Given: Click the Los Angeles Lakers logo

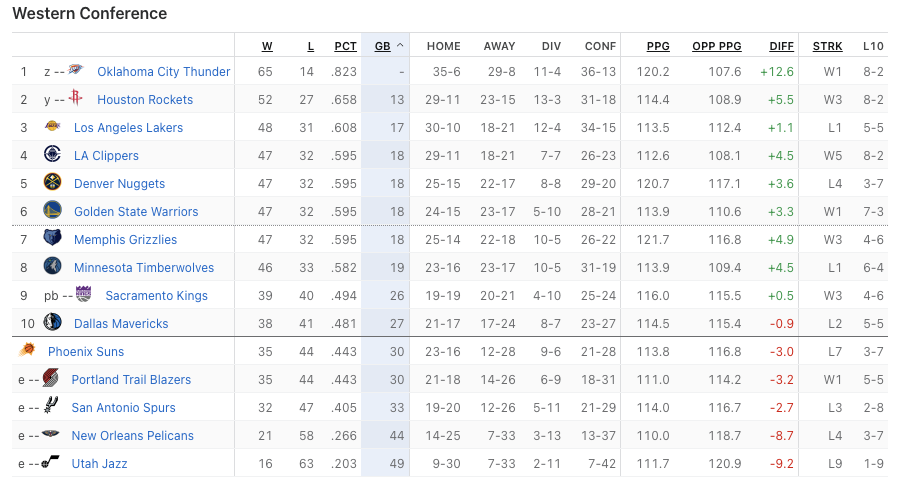Looking at the screenshot, I should pyautogui.click(x=52, y=126).
